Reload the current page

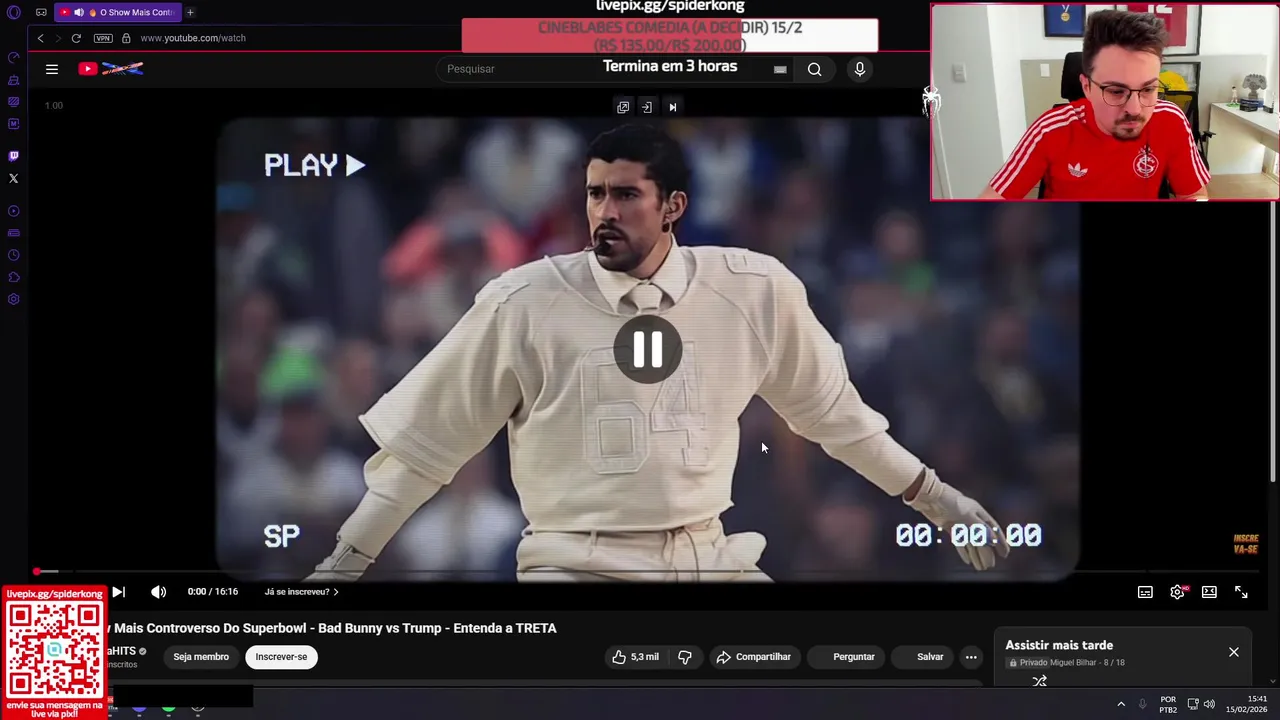pyautogui.click(x=76, y=38)
